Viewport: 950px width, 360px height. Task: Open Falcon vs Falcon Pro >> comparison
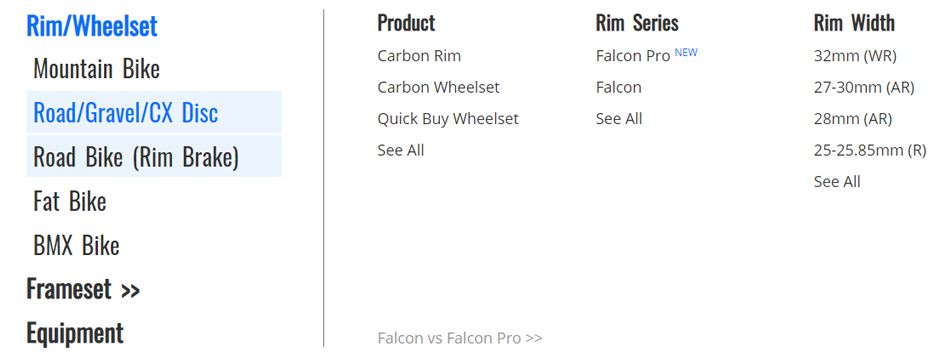point(460,338)
